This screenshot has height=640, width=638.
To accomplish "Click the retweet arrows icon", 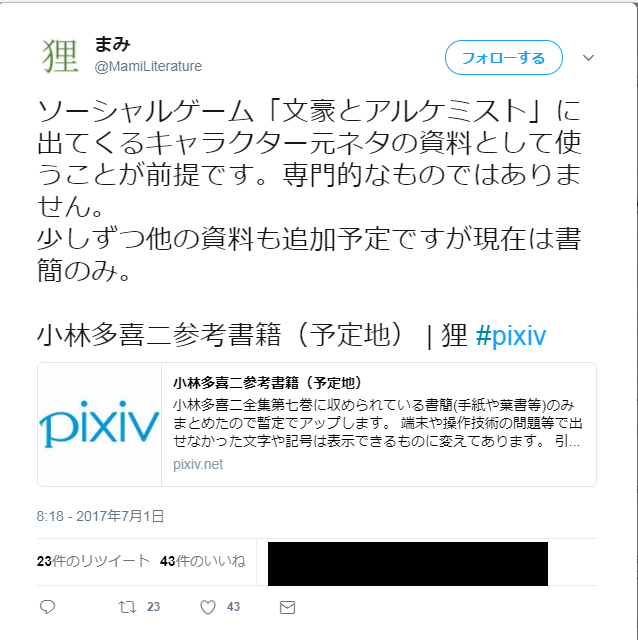I will click(x=127, y=607).
